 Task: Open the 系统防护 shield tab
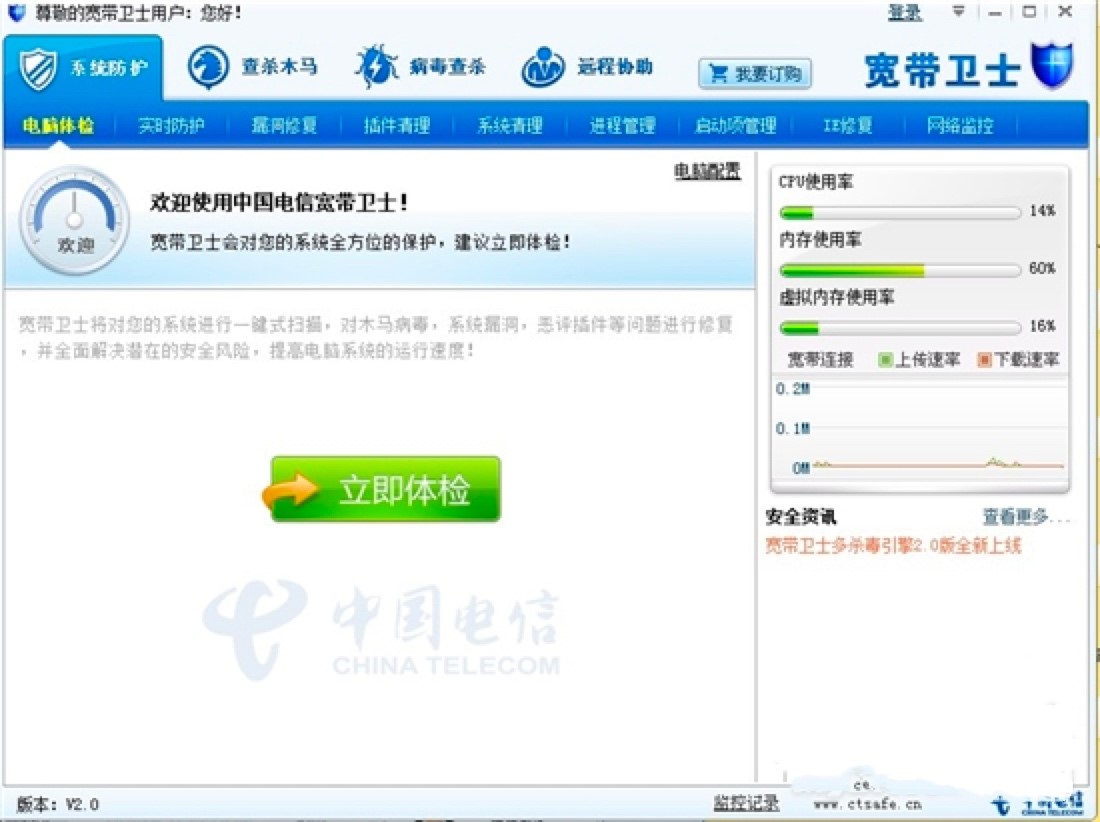point(83,68)
